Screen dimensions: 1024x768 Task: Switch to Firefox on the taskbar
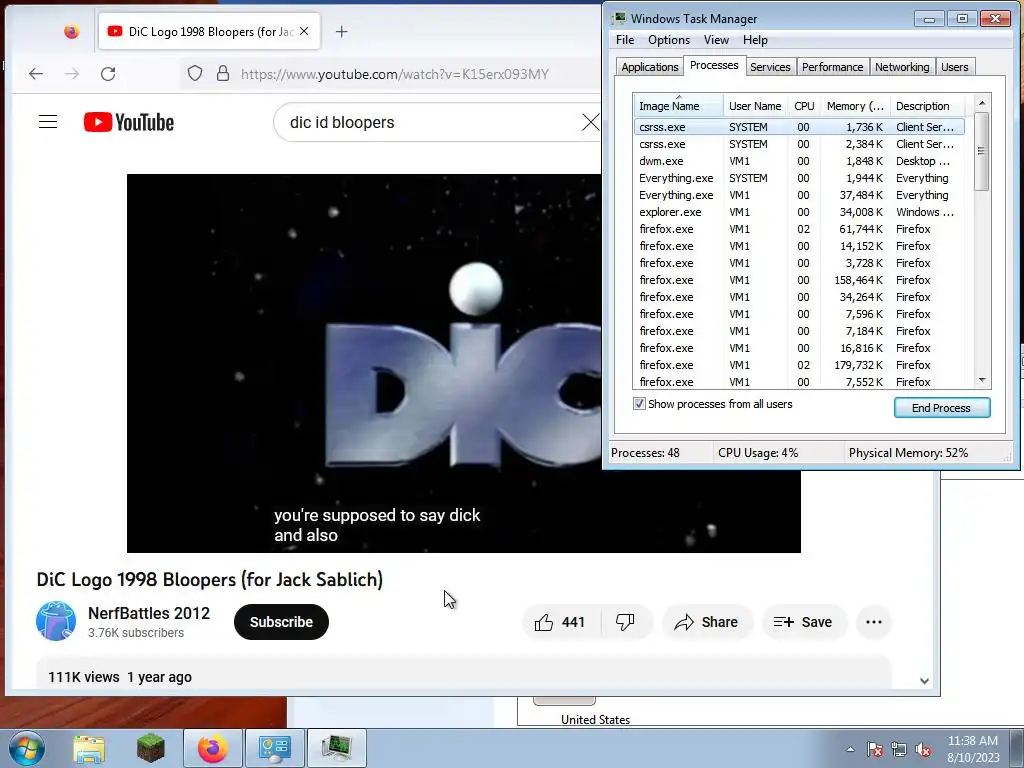(x=213, y=748)
